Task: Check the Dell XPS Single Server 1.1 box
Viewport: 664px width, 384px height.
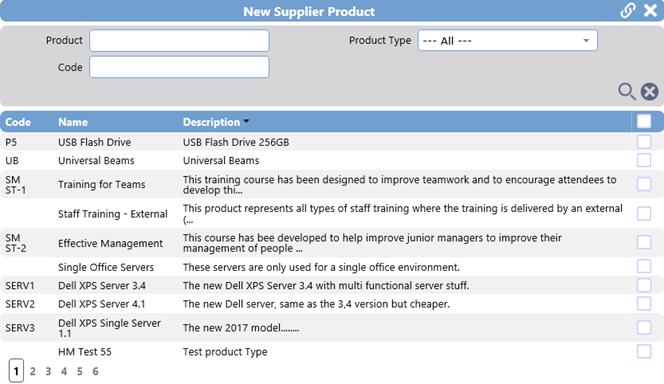Action: tap(644, 327)
